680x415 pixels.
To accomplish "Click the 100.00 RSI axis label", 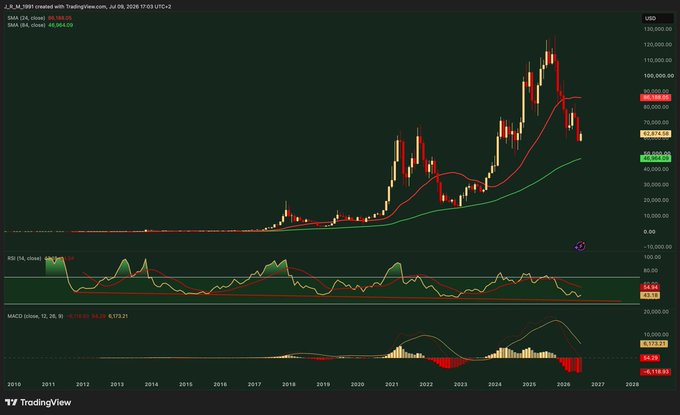I will (x=652, y=257).
